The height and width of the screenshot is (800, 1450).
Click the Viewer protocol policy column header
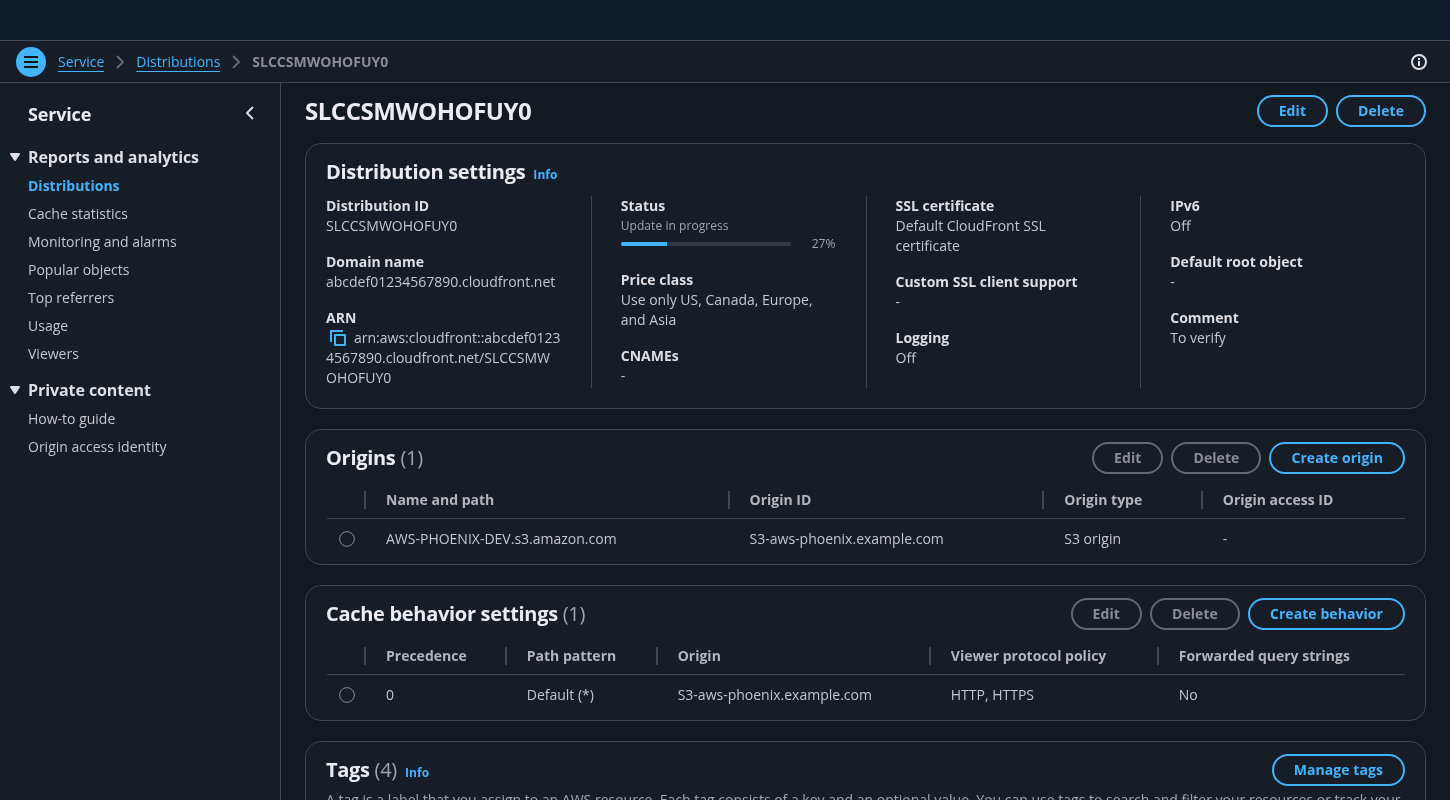(1028, 656)
